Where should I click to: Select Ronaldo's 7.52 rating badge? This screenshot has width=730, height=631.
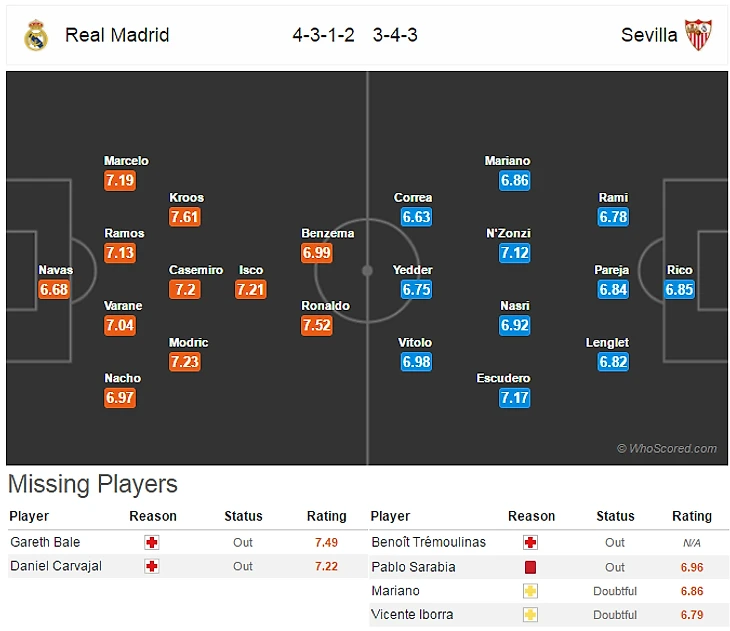(317, 325)
